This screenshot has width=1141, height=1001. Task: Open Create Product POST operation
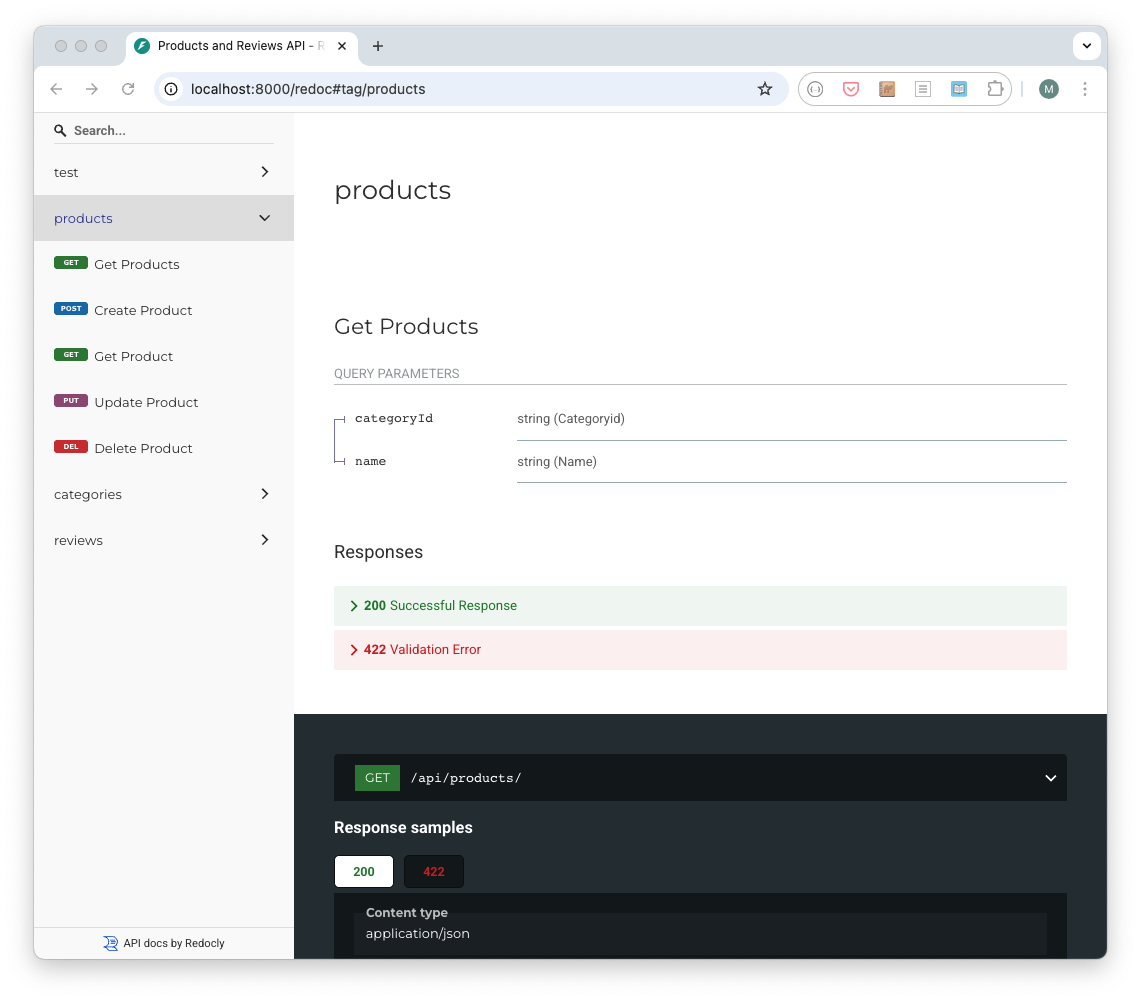click(143, 310)
